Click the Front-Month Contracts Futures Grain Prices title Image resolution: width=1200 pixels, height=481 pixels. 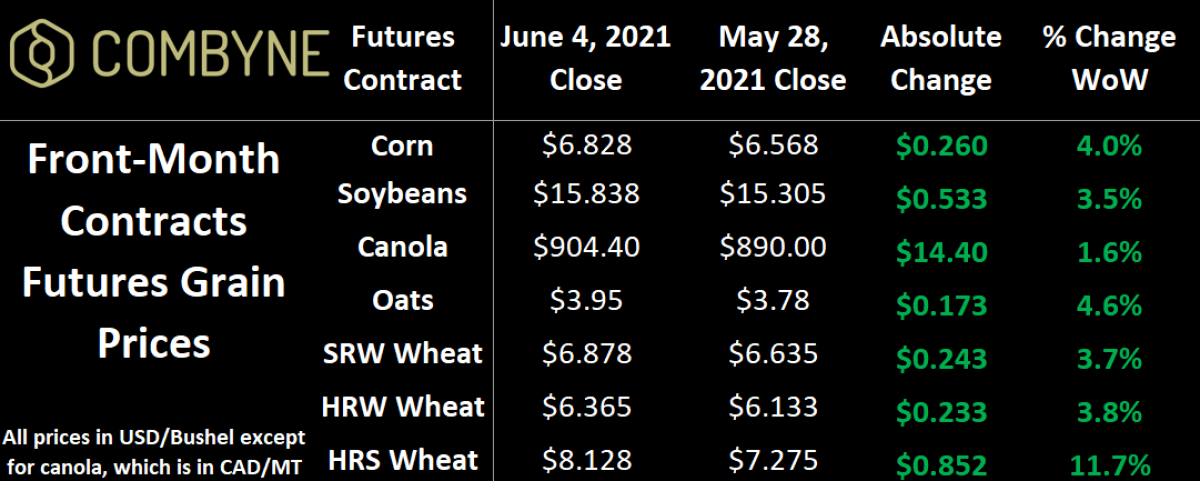(x=154, y=251)
